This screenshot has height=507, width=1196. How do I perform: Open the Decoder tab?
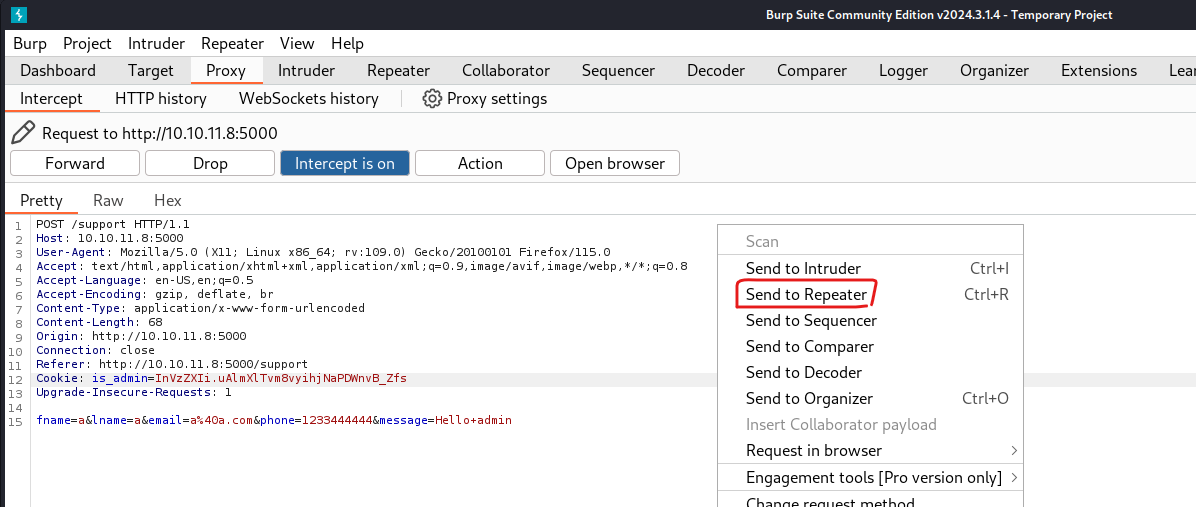[715, 71]
